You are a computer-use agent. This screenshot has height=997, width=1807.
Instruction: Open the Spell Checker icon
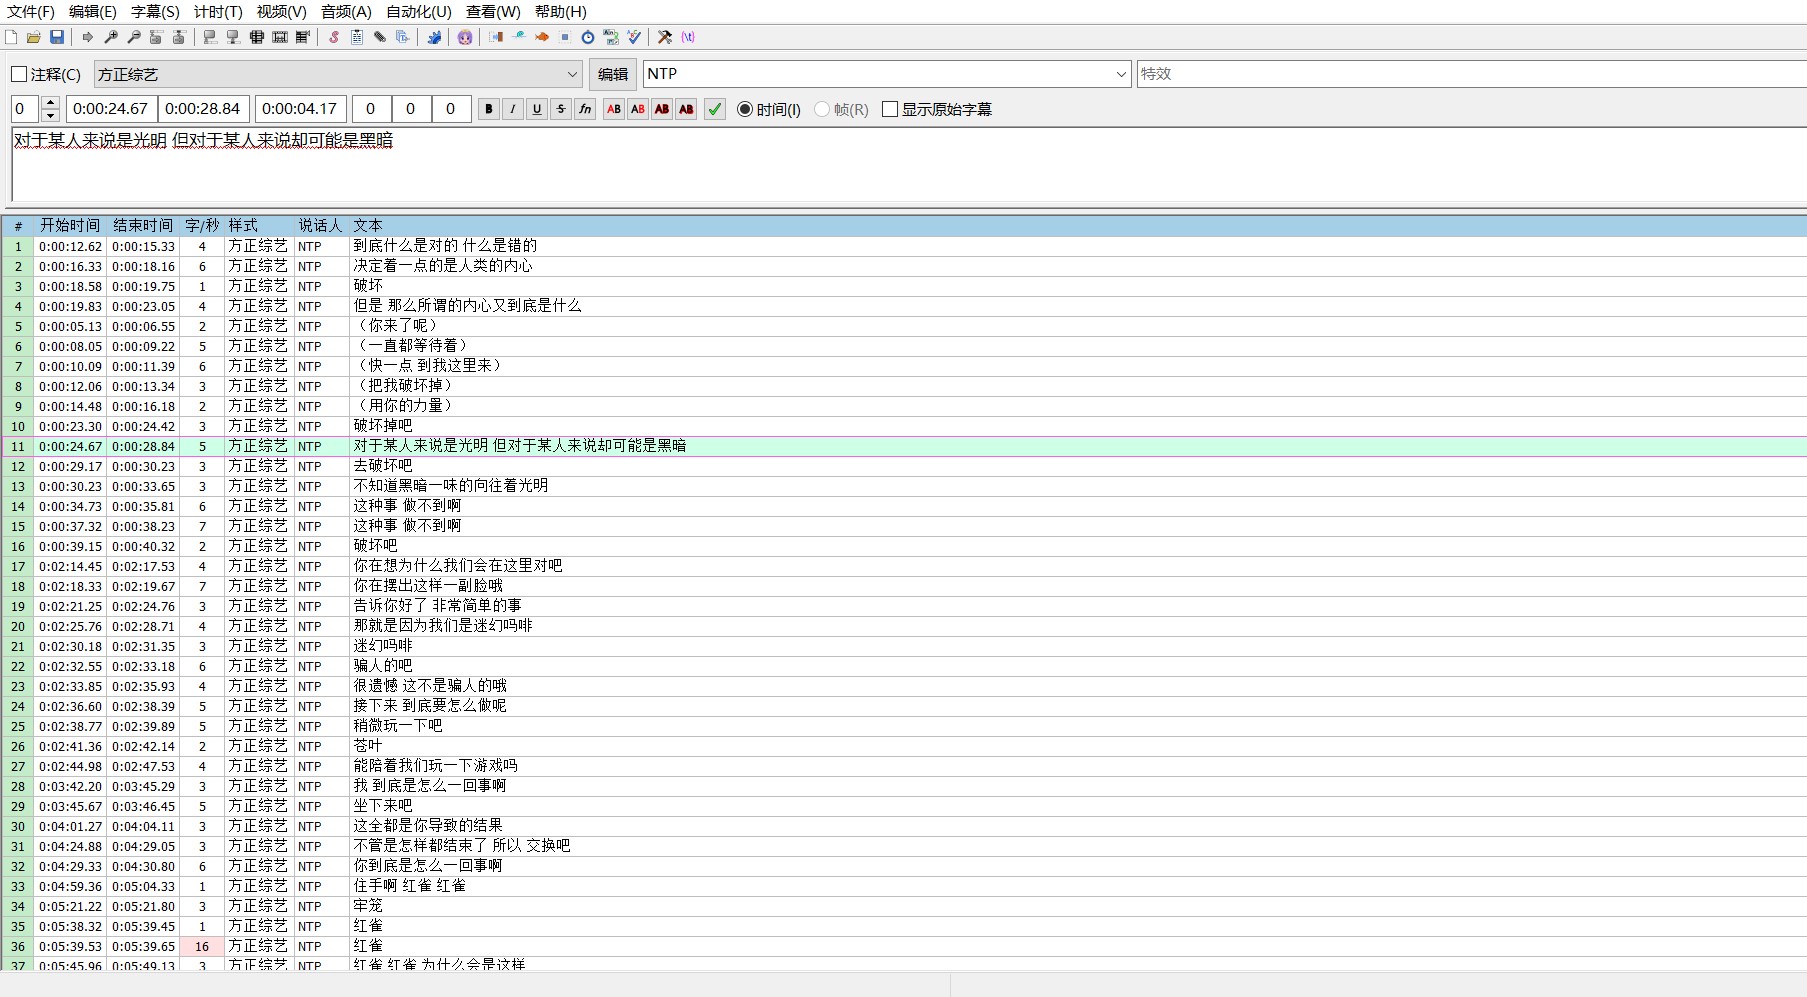tap(634, 37)
